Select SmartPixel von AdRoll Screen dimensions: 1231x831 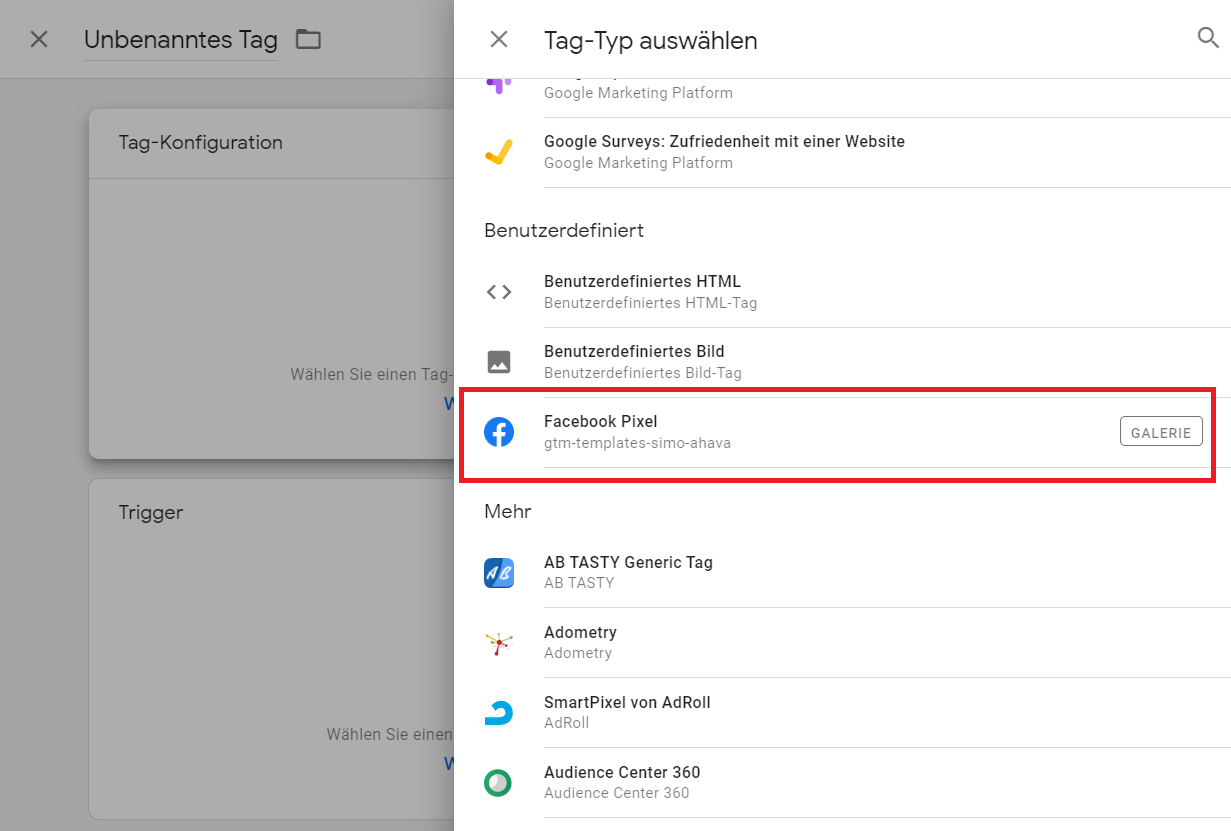pyautogui.click(x=842, y=712)
